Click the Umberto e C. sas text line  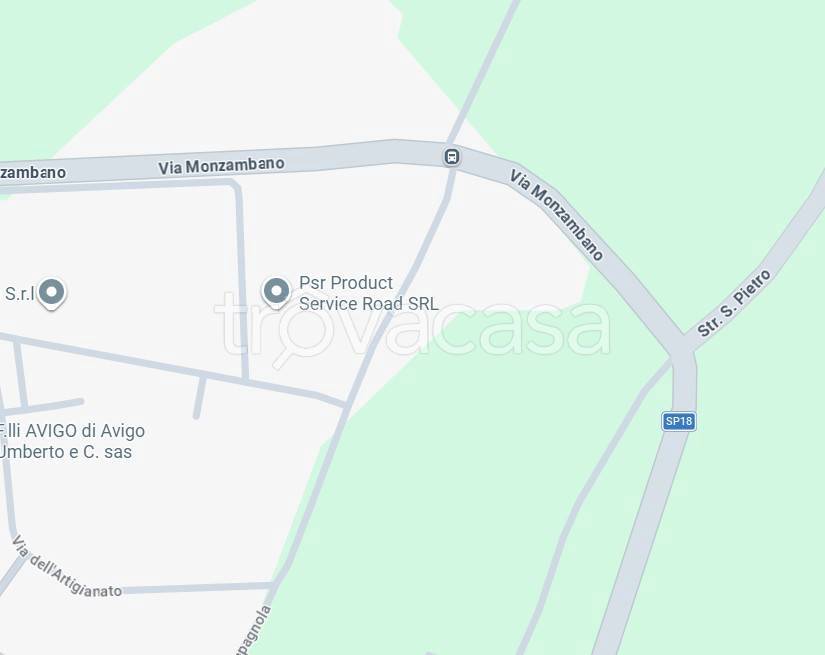coord(66,452)
